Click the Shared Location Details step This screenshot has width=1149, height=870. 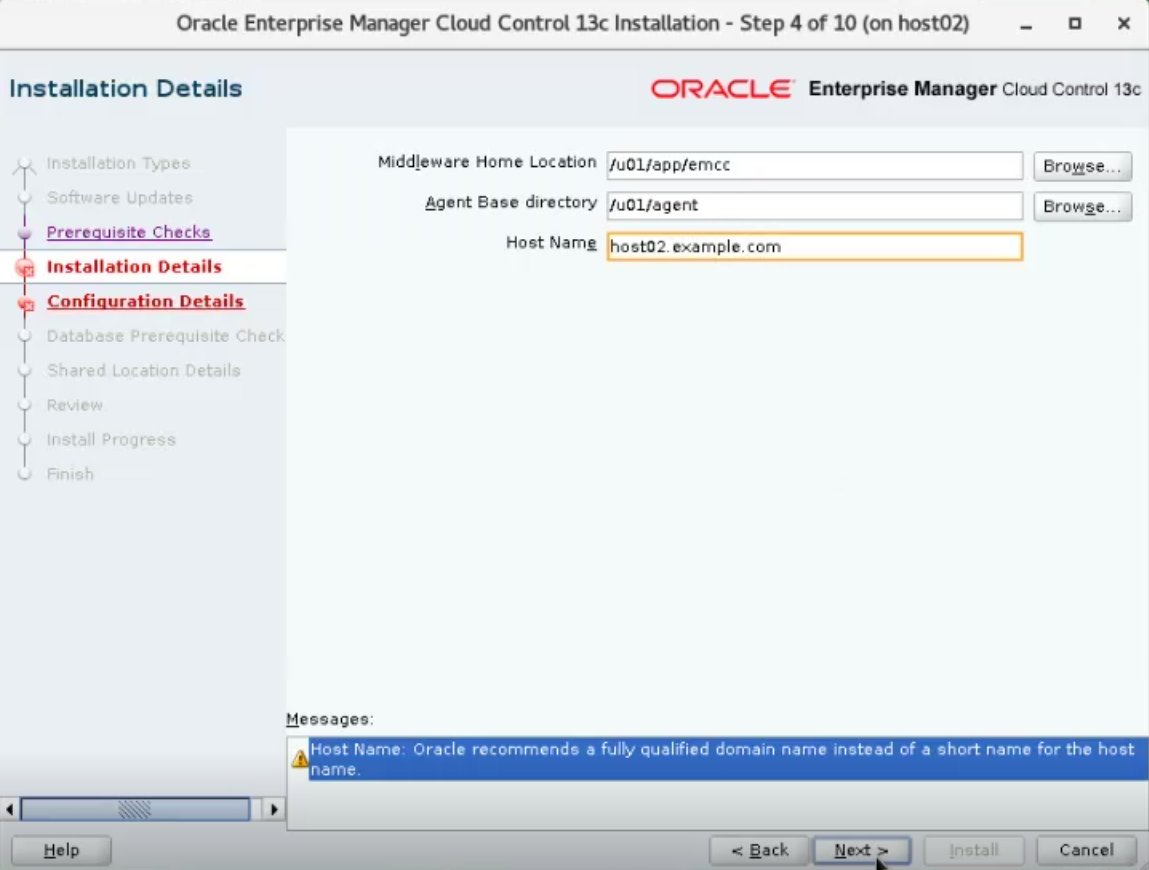click(144, 370)
